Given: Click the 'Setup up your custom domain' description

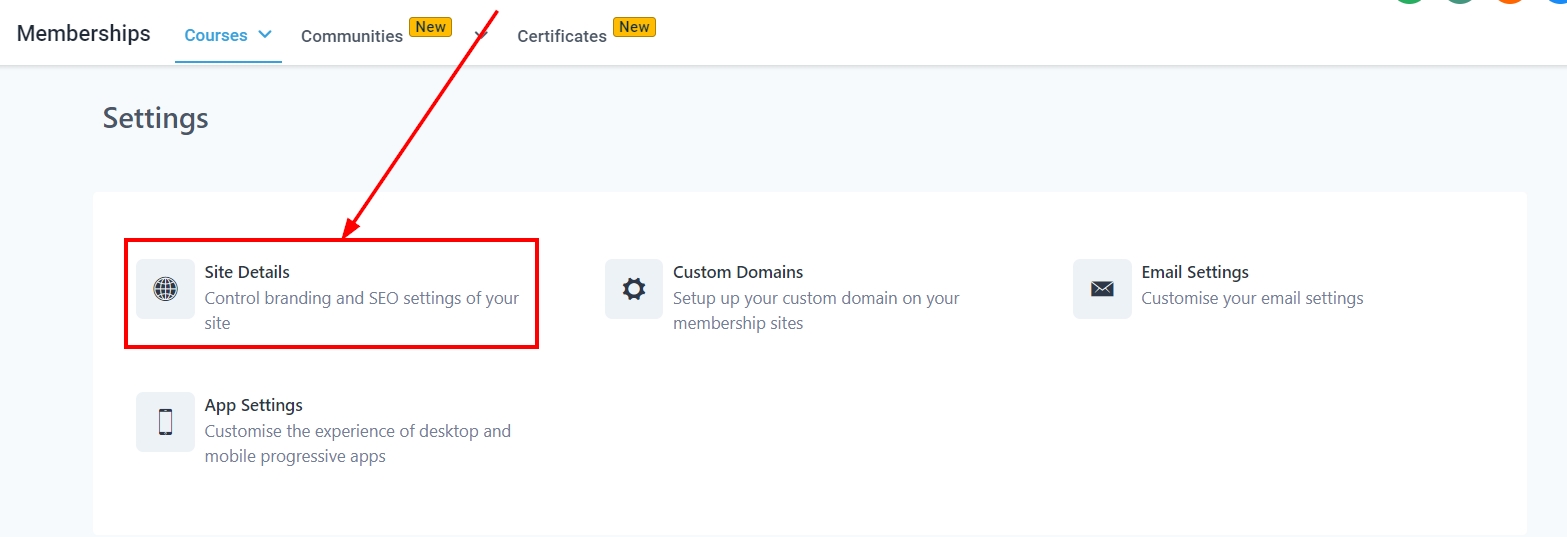Looking at the screenshot, I should (x=816, y=298).
